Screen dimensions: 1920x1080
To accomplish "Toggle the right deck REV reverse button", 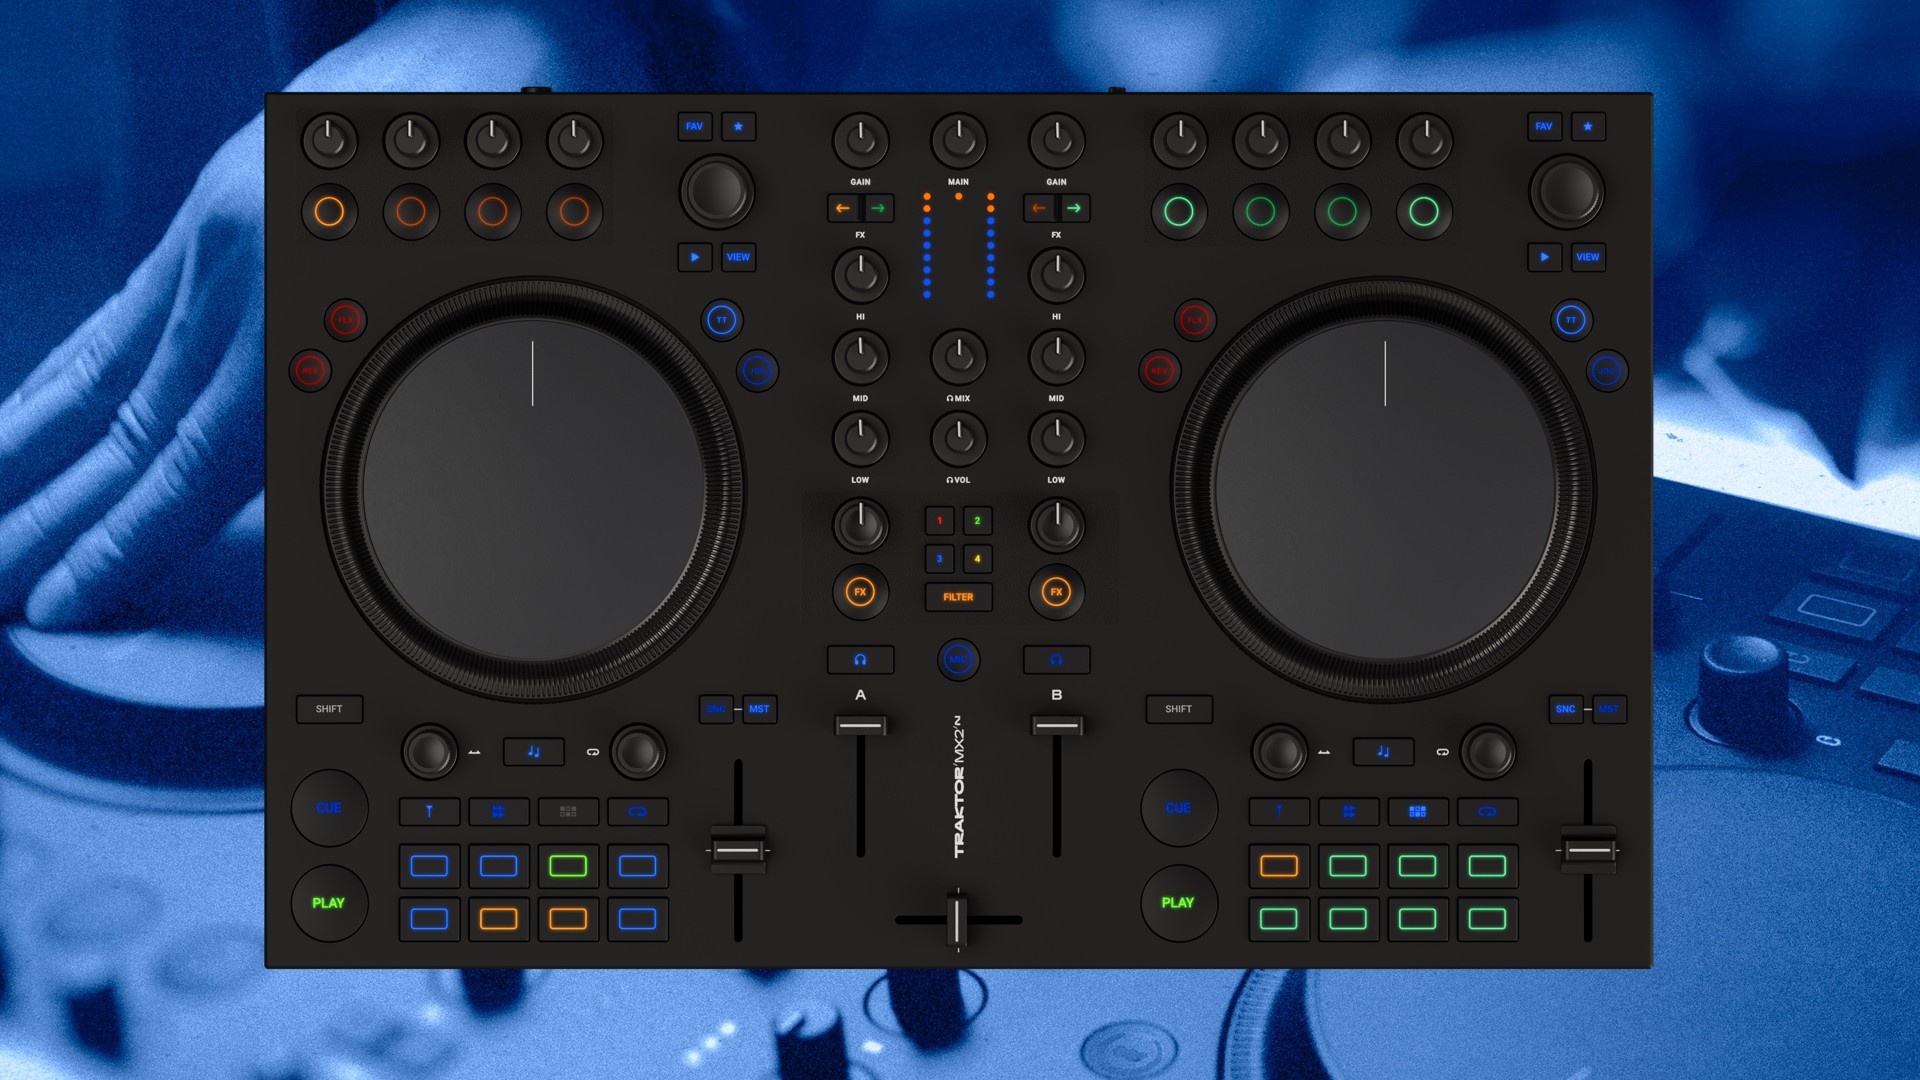I will [x=1159, y=371].
